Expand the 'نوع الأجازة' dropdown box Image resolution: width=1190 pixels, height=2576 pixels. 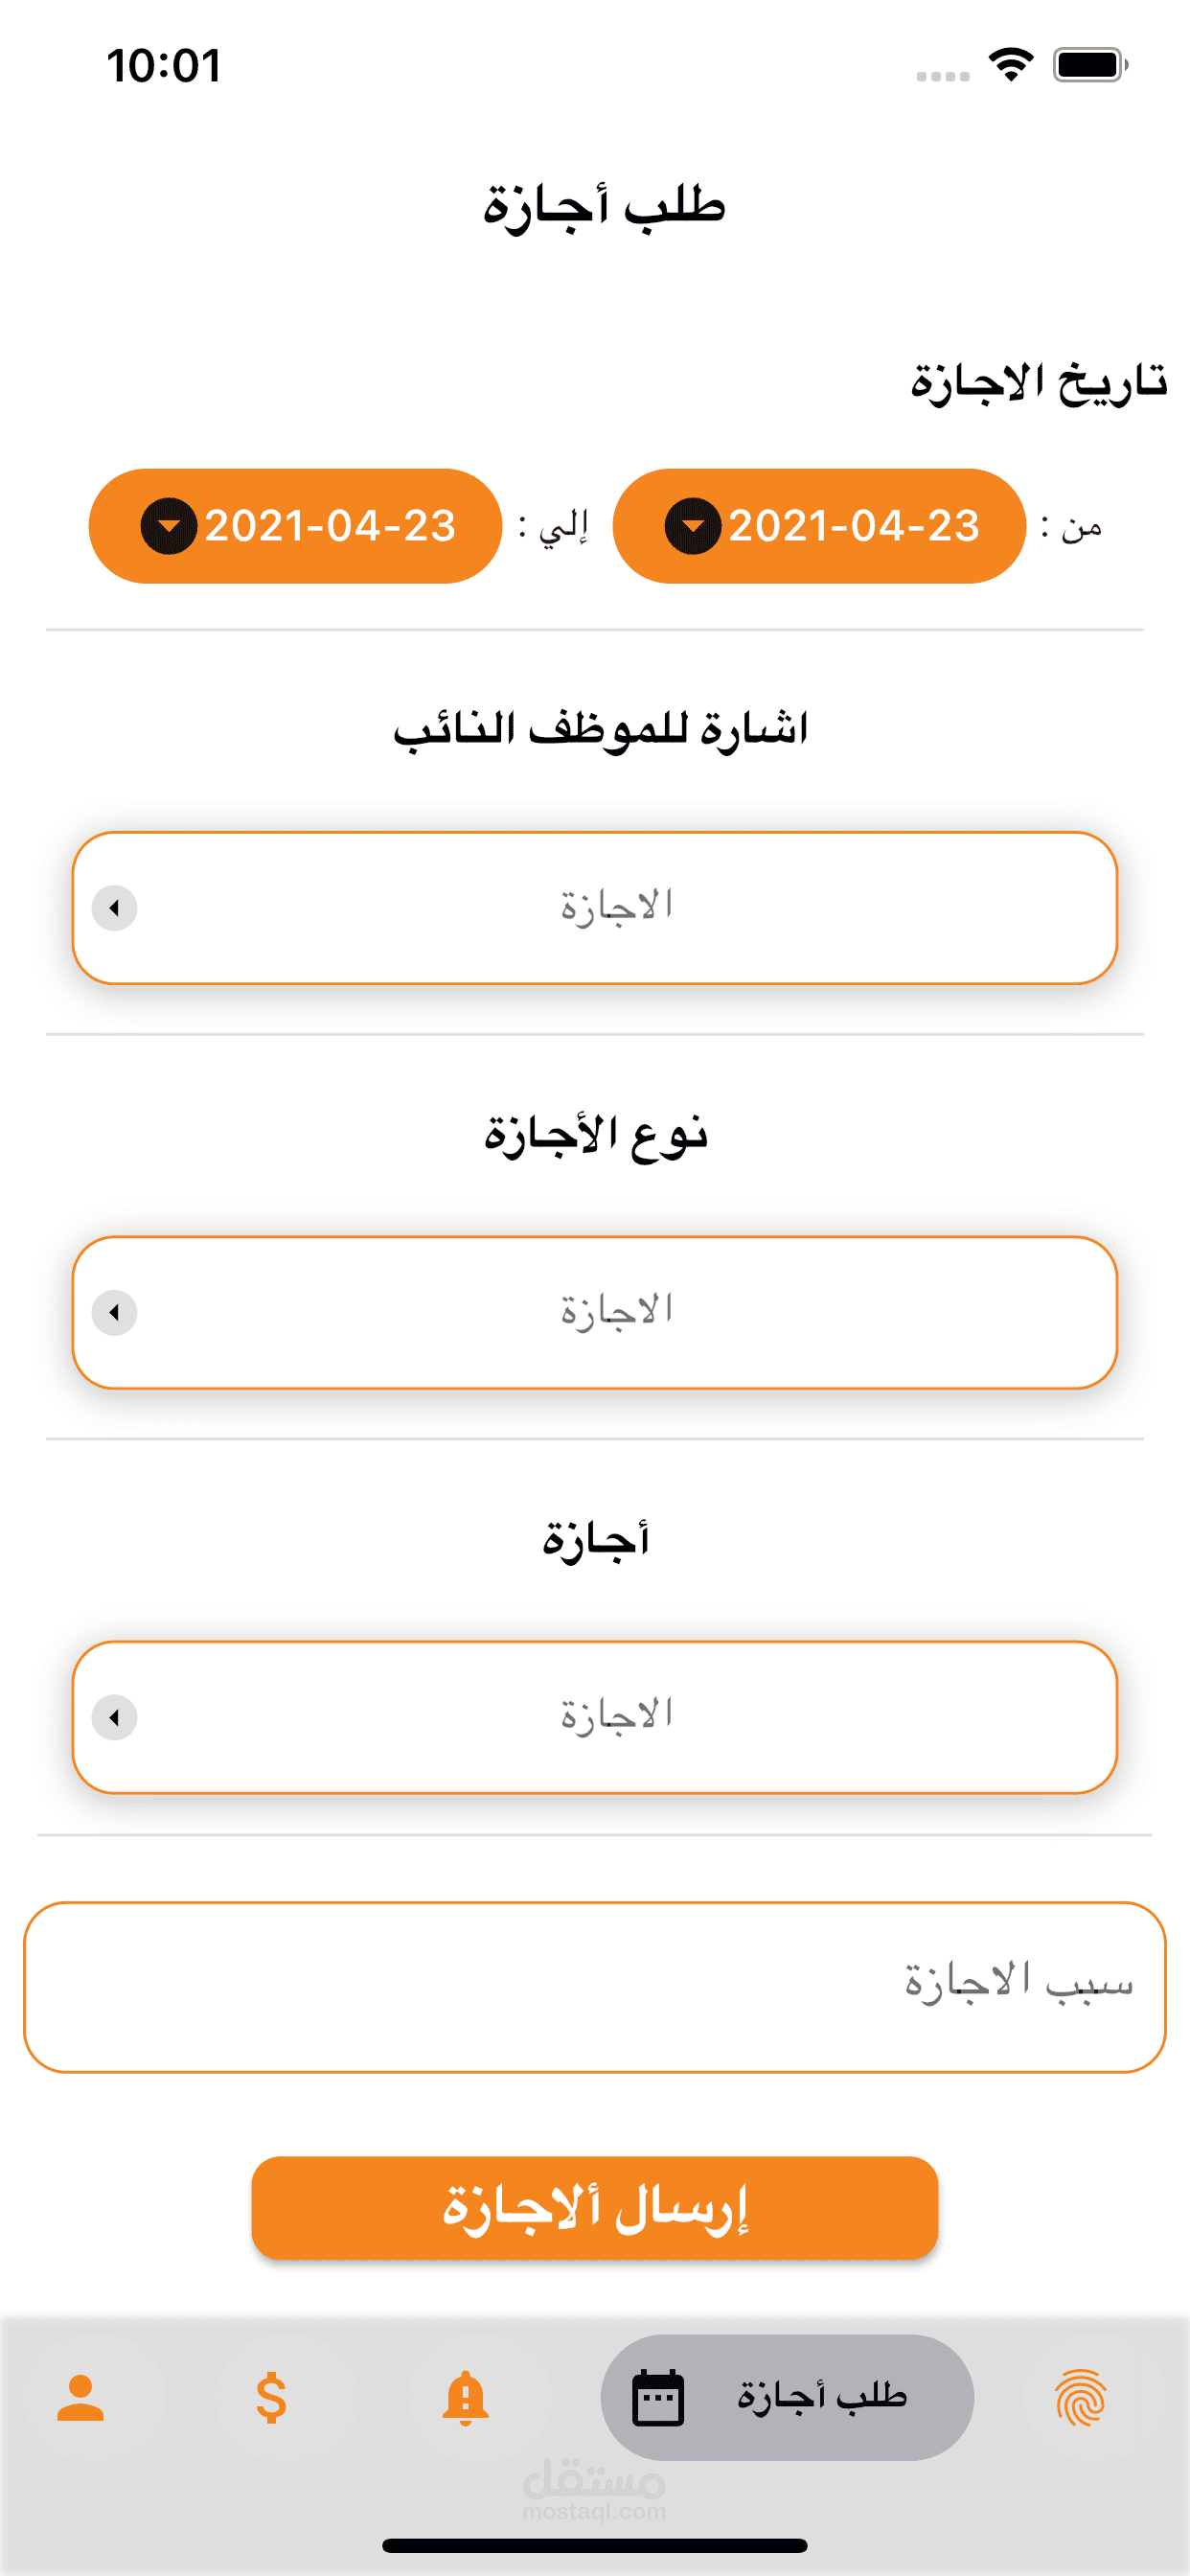[595, 1313]
